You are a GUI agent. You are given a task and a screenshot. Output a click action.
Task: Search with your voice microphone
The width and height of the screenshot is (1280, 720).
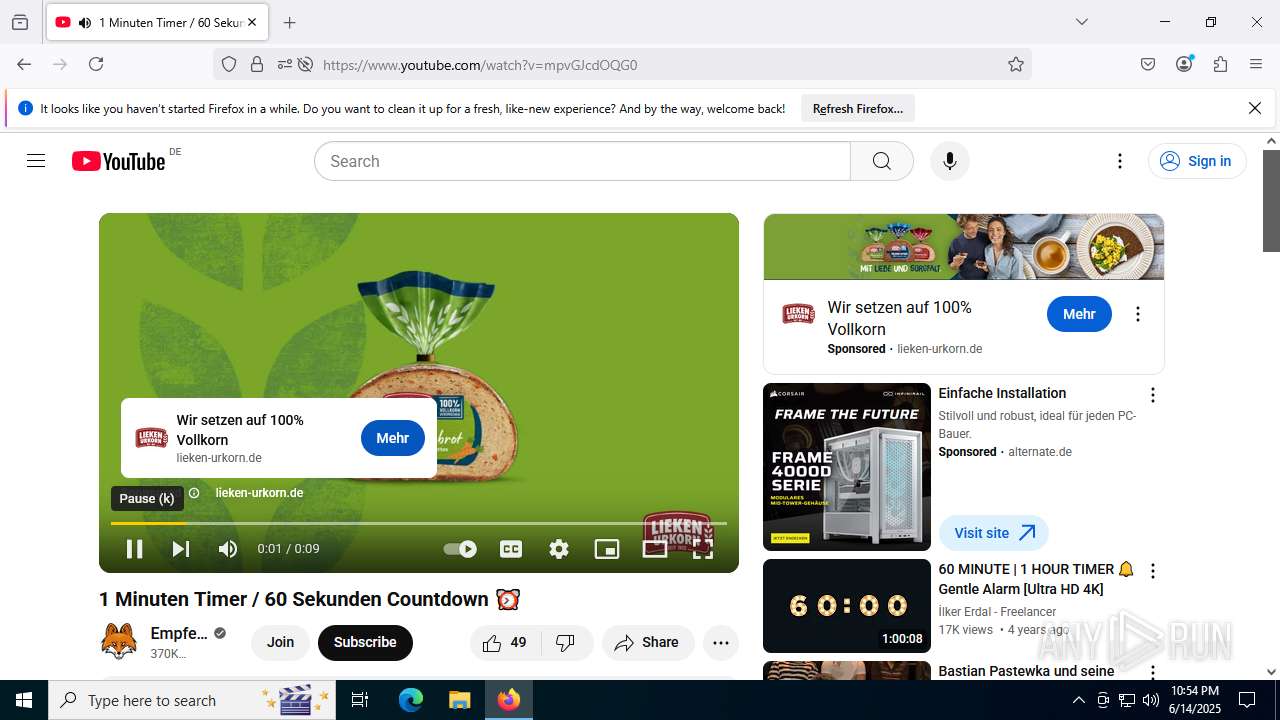point(950,161)
